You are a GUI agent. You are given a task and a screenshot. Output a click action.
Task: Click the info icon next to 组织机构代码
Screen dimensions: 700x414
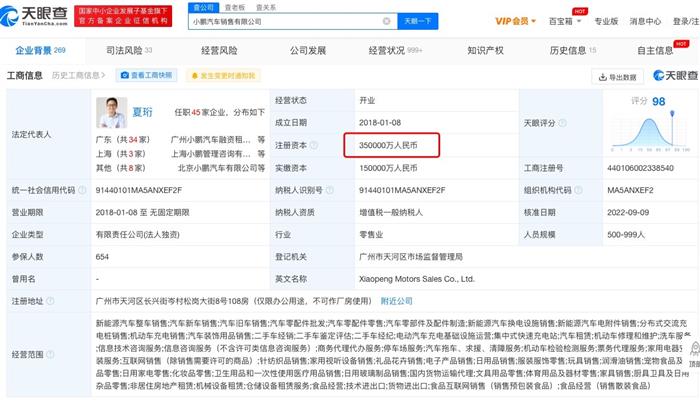tap(578, 190)
